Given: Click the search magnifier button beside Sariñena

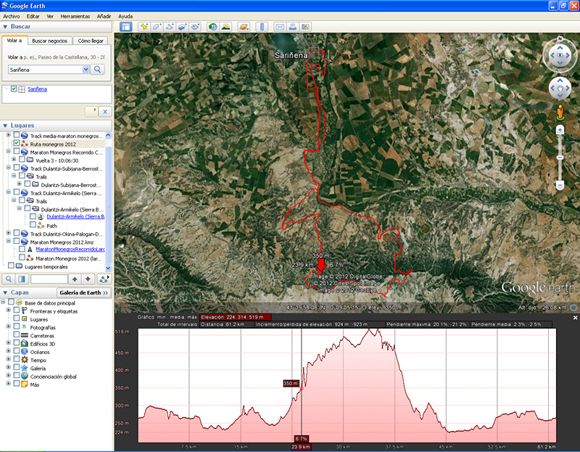Looking at the screenshot, I should (98, 69).
